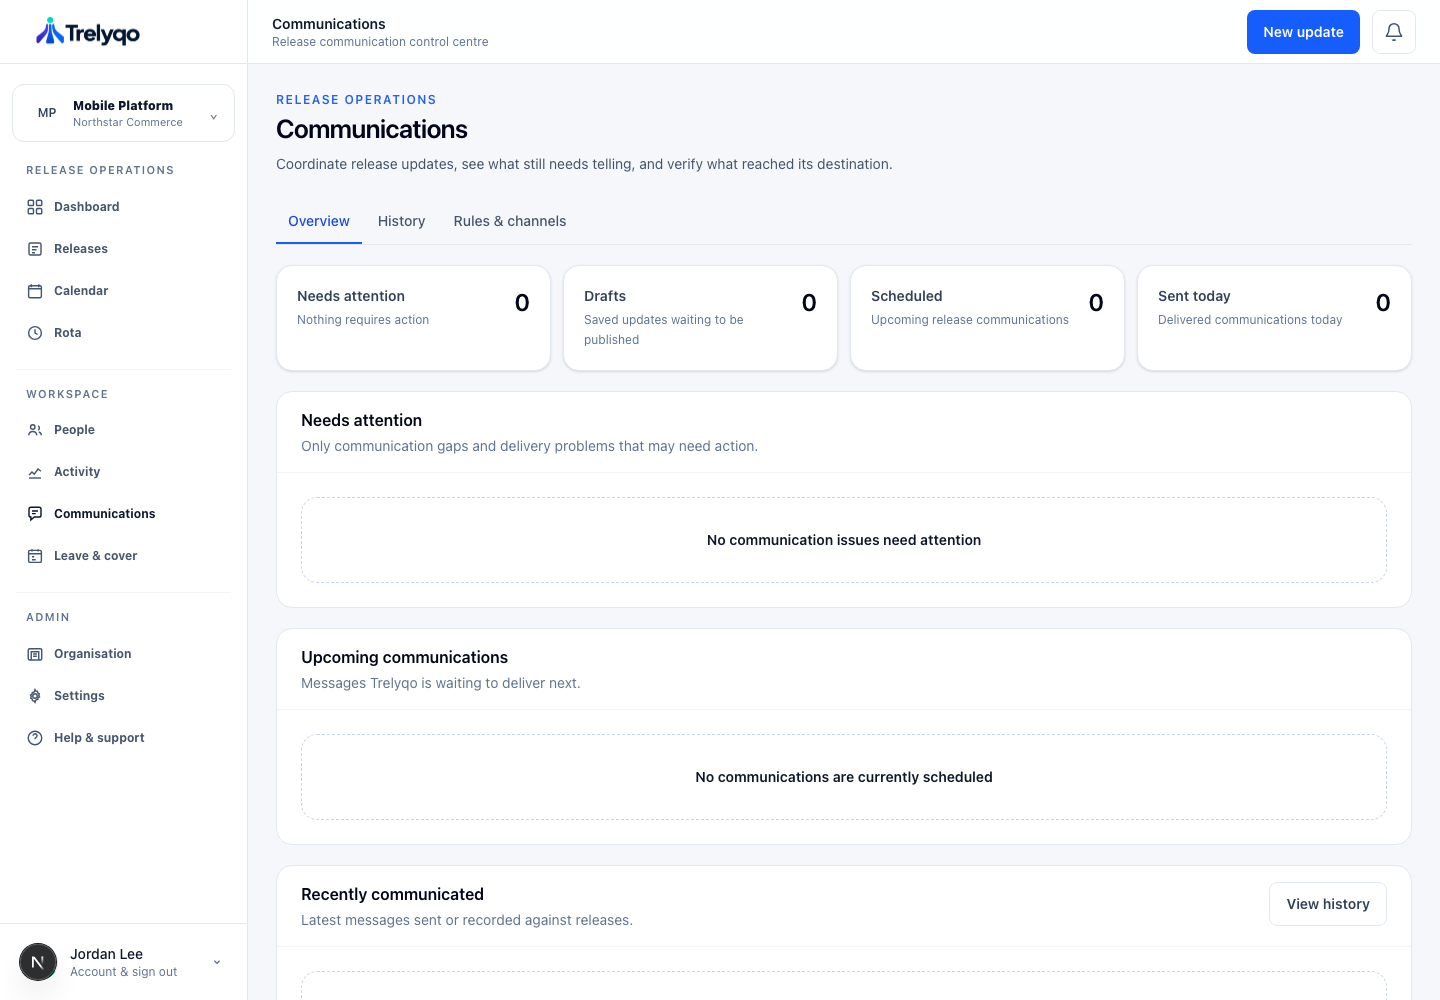Viewport: 1440px width, 1000px height.
Task: Click the Calendar icon in sidebar
Action: point(35,291)
